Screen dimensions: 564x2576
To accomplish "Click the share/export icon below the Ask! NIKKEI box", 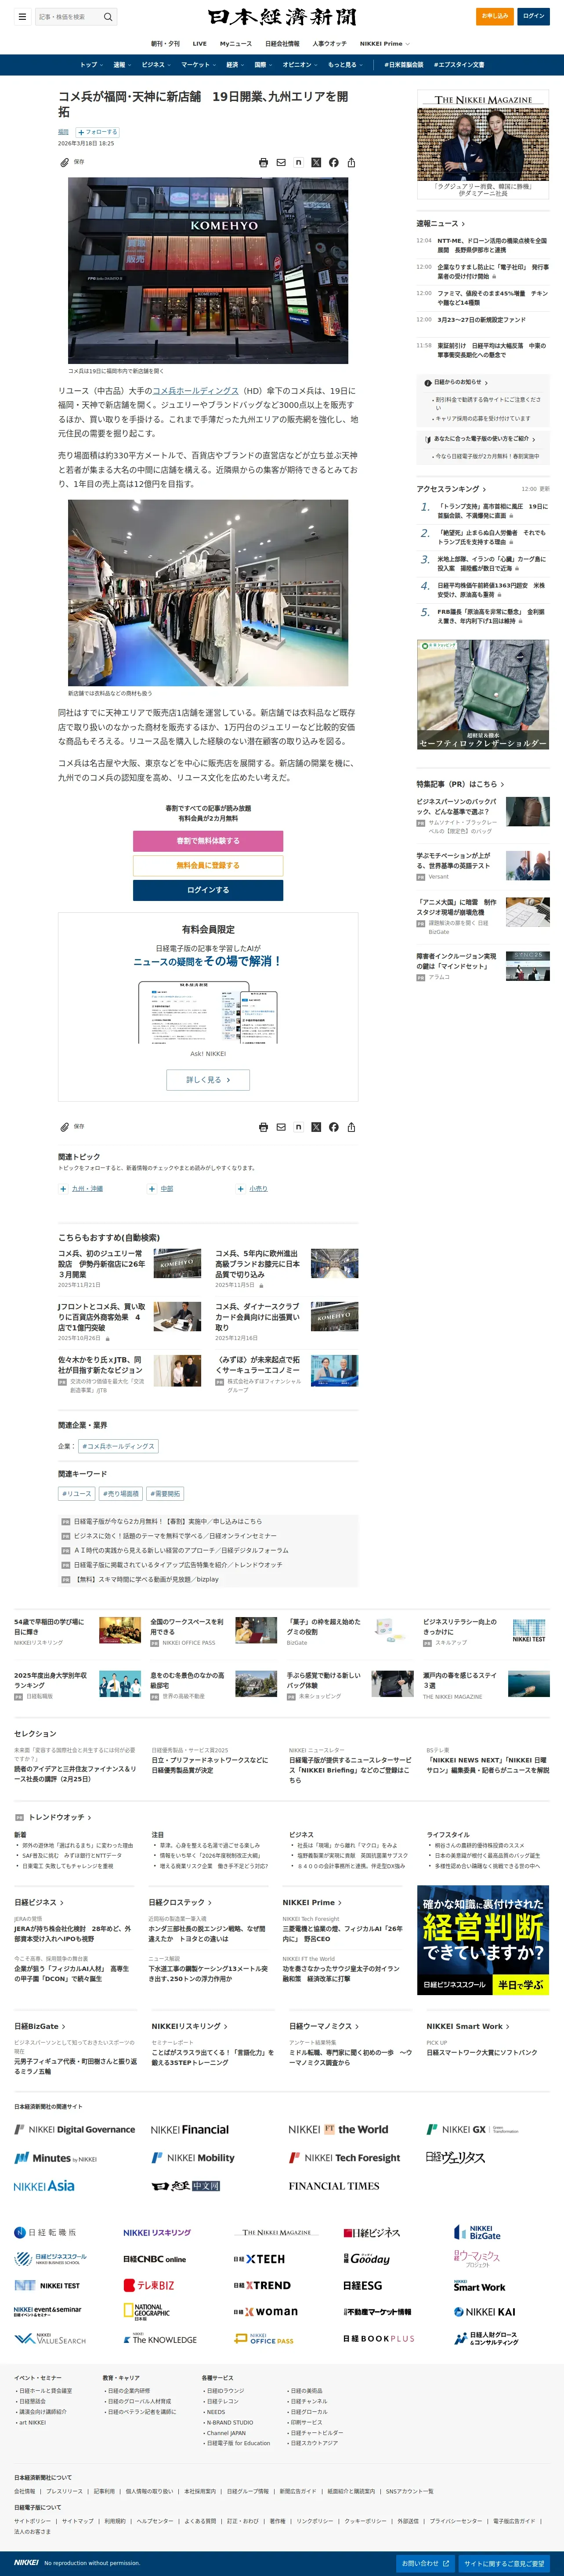I will (x=351, y=1127).
